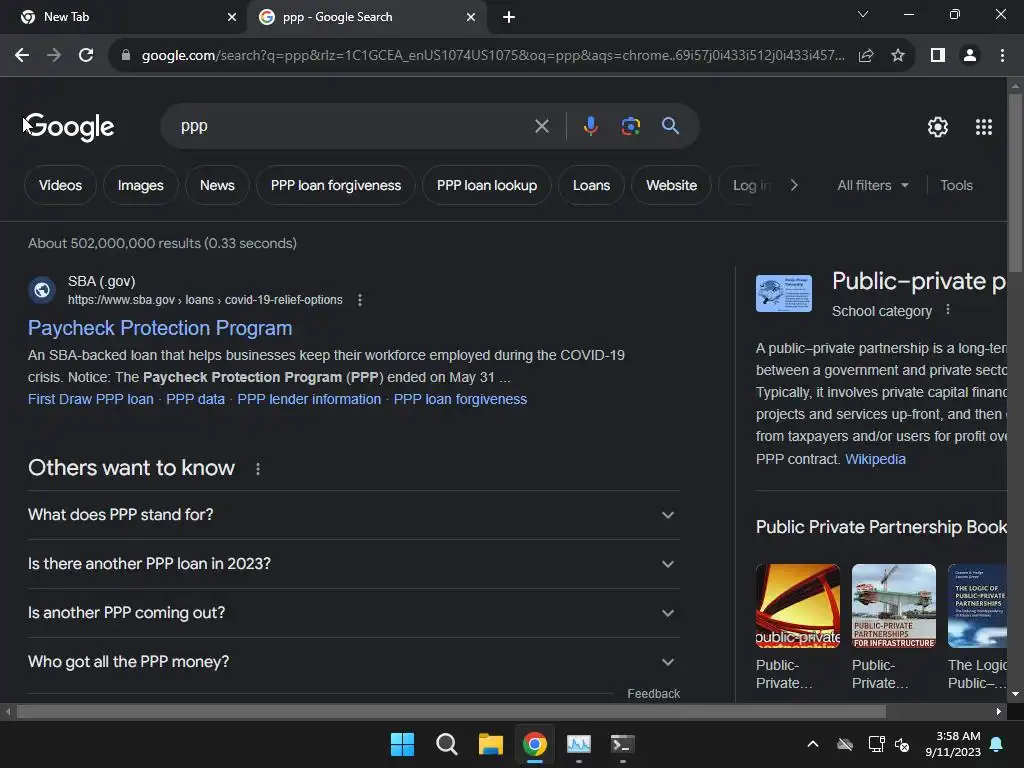The height and width of the screenshot is (768, 1024).
Task: Open the PPP data sitelink
Action: 195,399
